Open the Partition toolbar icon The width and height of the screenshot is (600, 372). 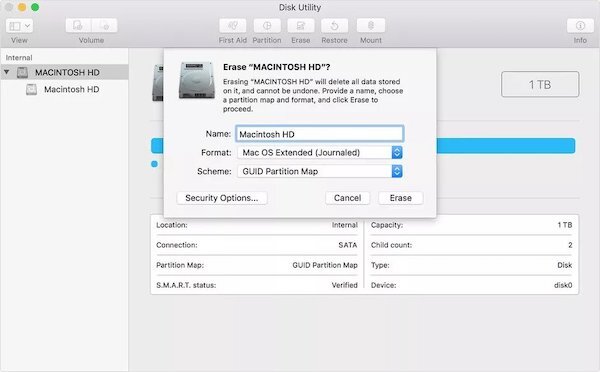pos(267,26)
